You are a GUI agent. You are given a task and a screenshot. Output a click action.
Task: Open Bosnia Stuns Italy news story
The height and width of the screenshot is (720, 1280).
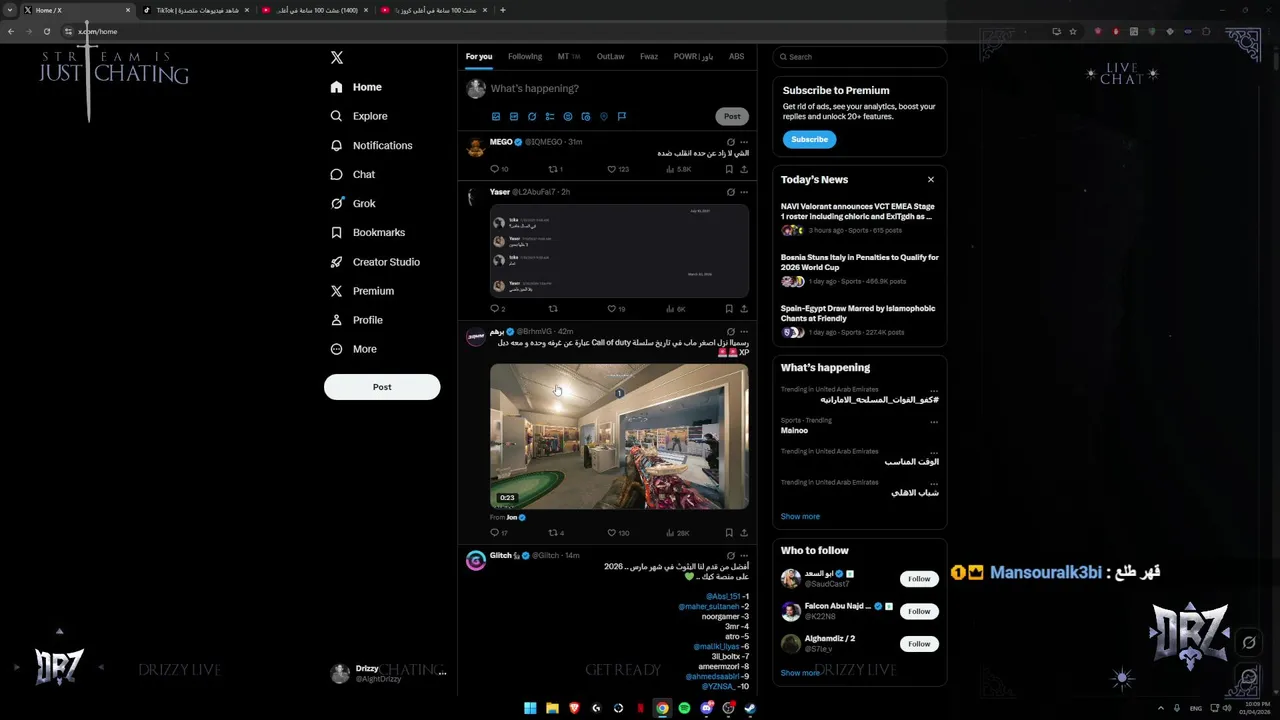(x=860, y=269)
